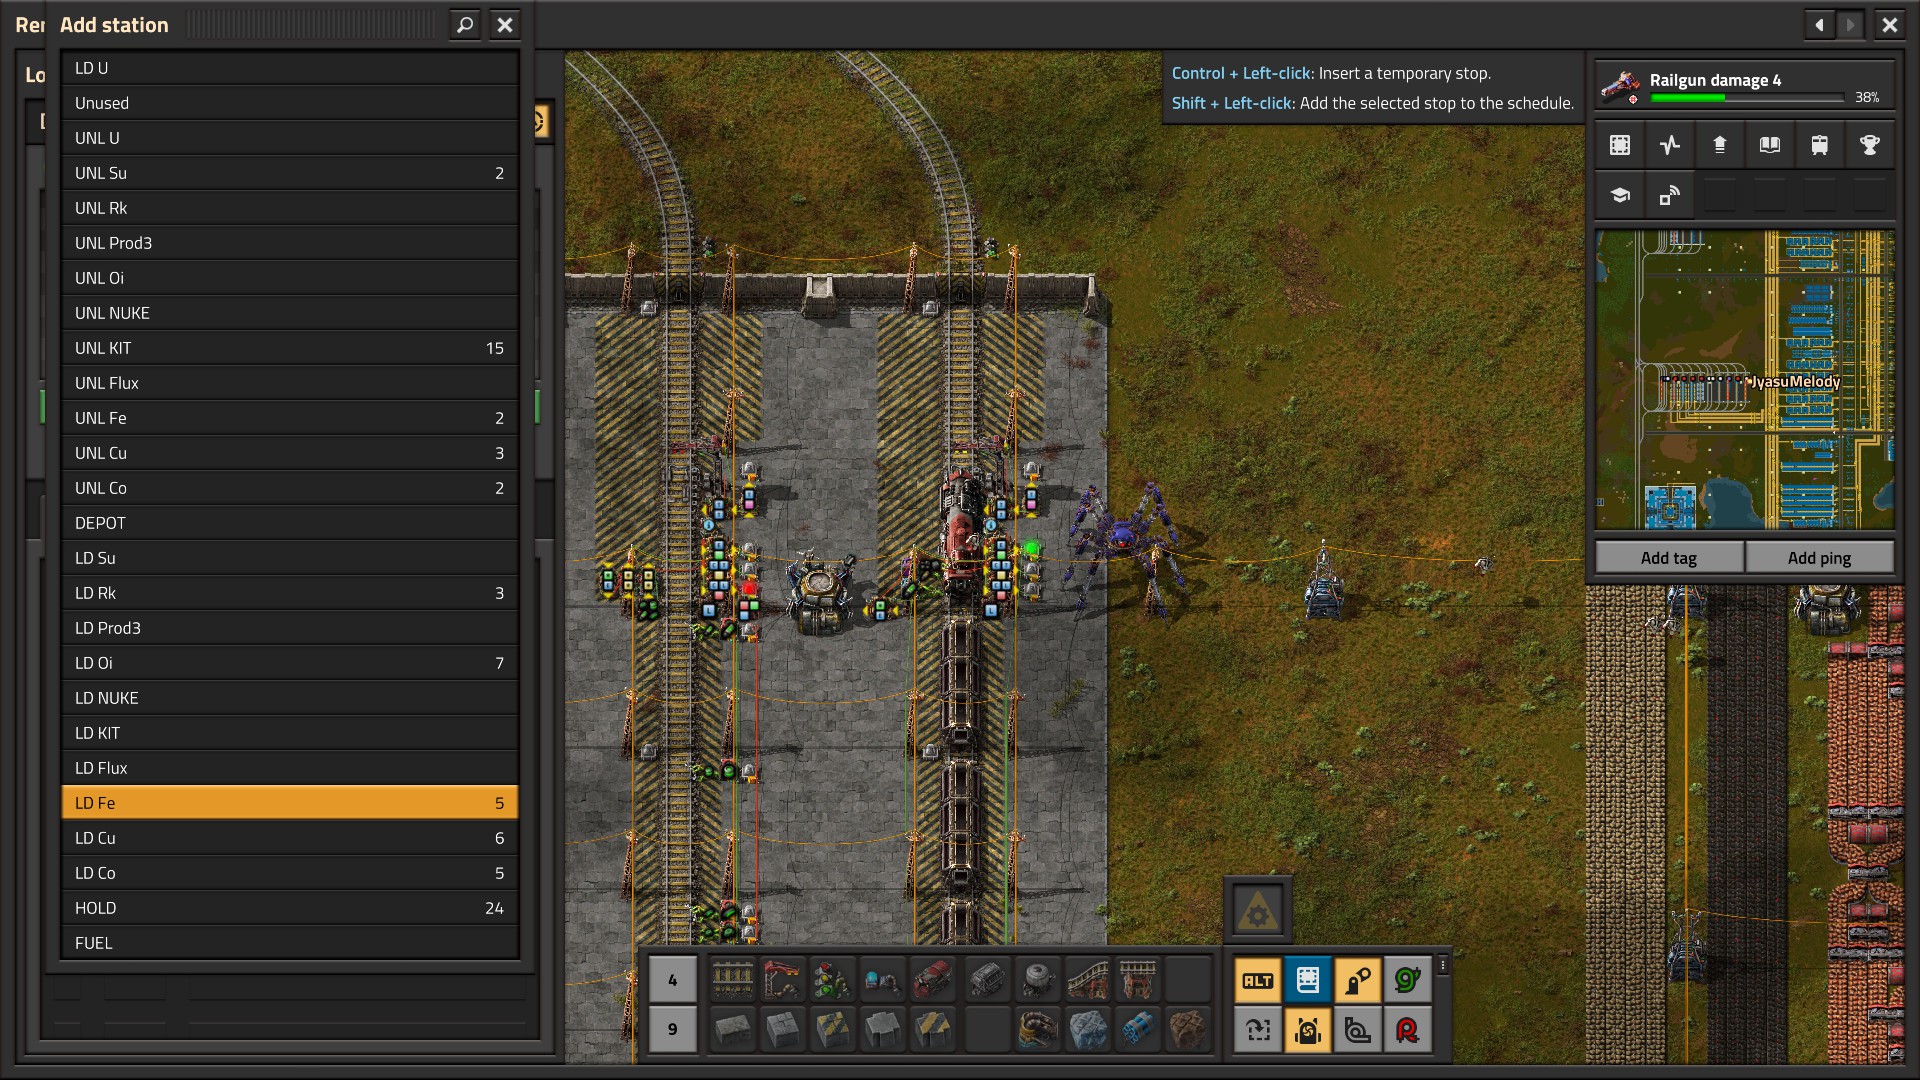Click the Railgun damage research icon
Image resolution: width=1920 pixels, height=1080 pixels.
coord(1620,87)
